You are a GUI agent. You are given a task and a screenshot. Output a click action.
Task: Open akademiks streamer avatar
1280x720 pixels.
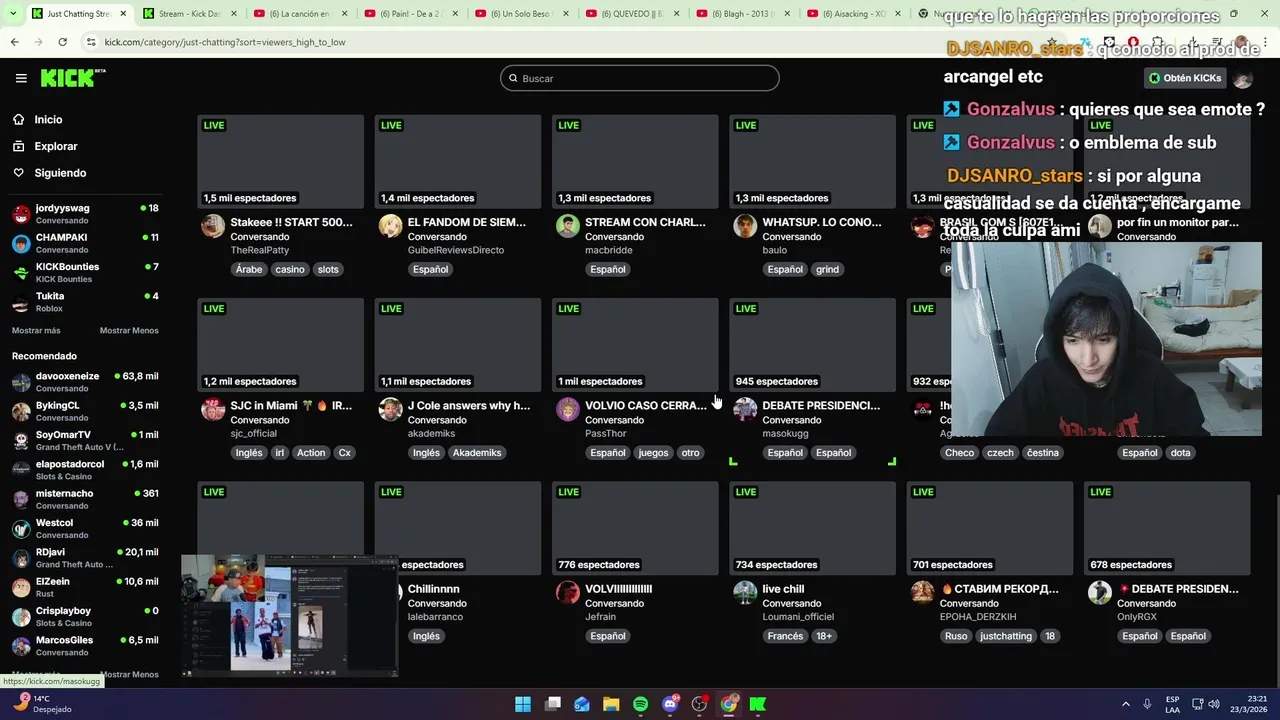(x=390, y=409)
